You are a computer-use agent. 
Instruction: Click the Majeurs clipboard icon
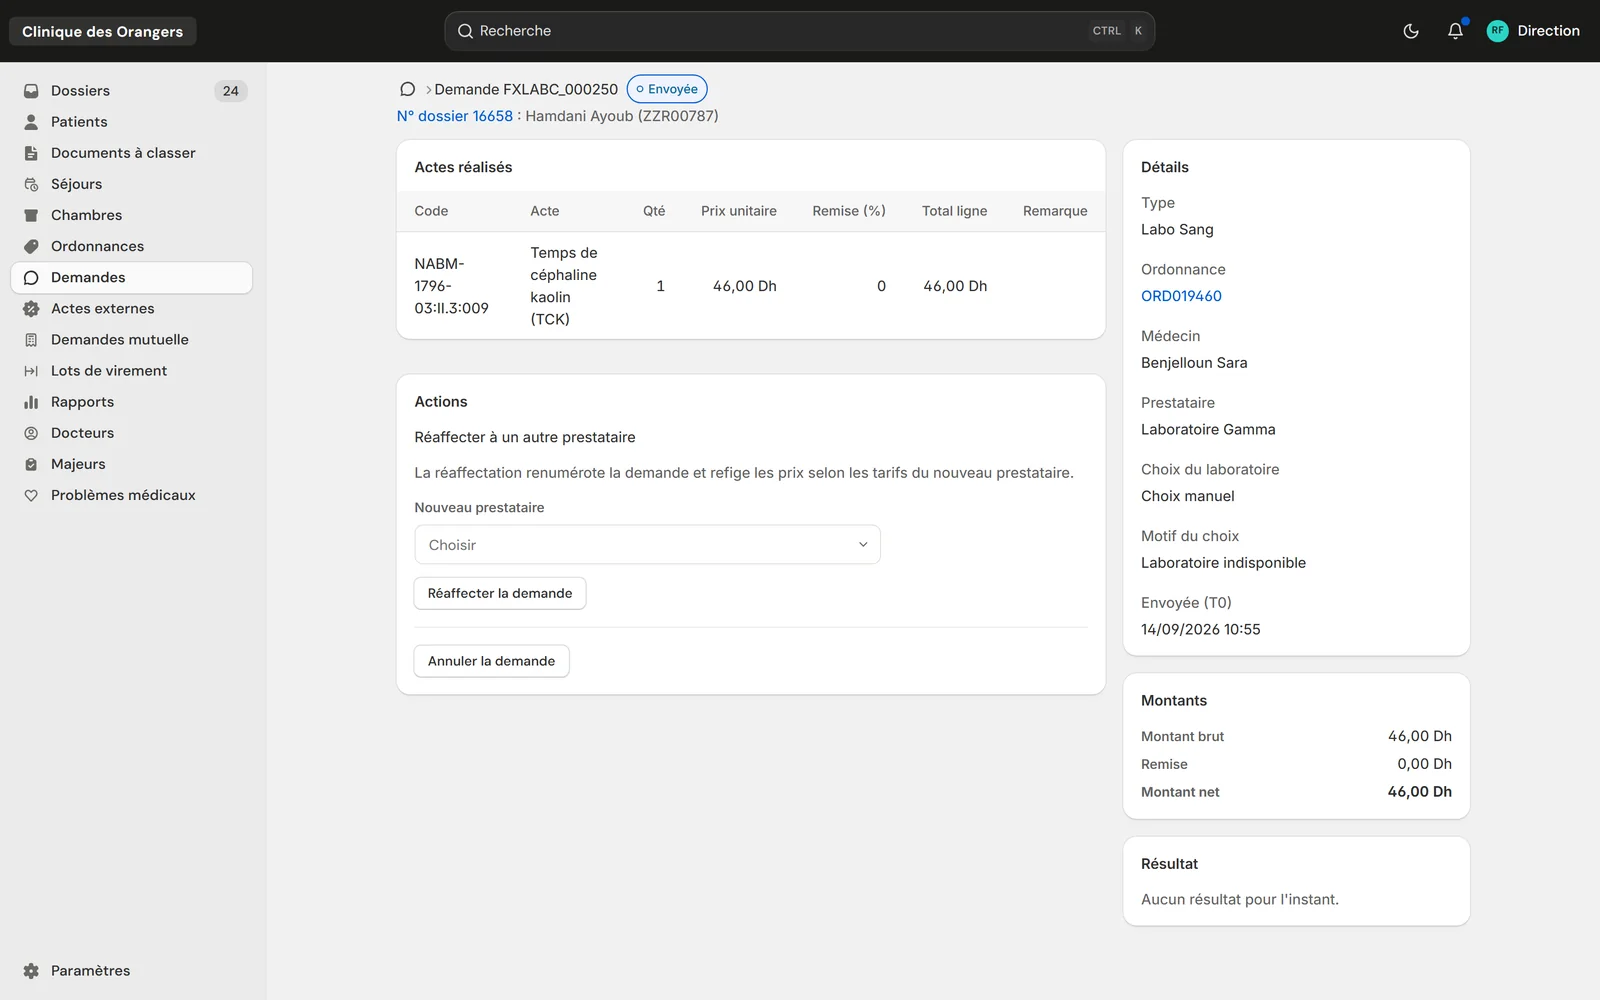point(31,464)
